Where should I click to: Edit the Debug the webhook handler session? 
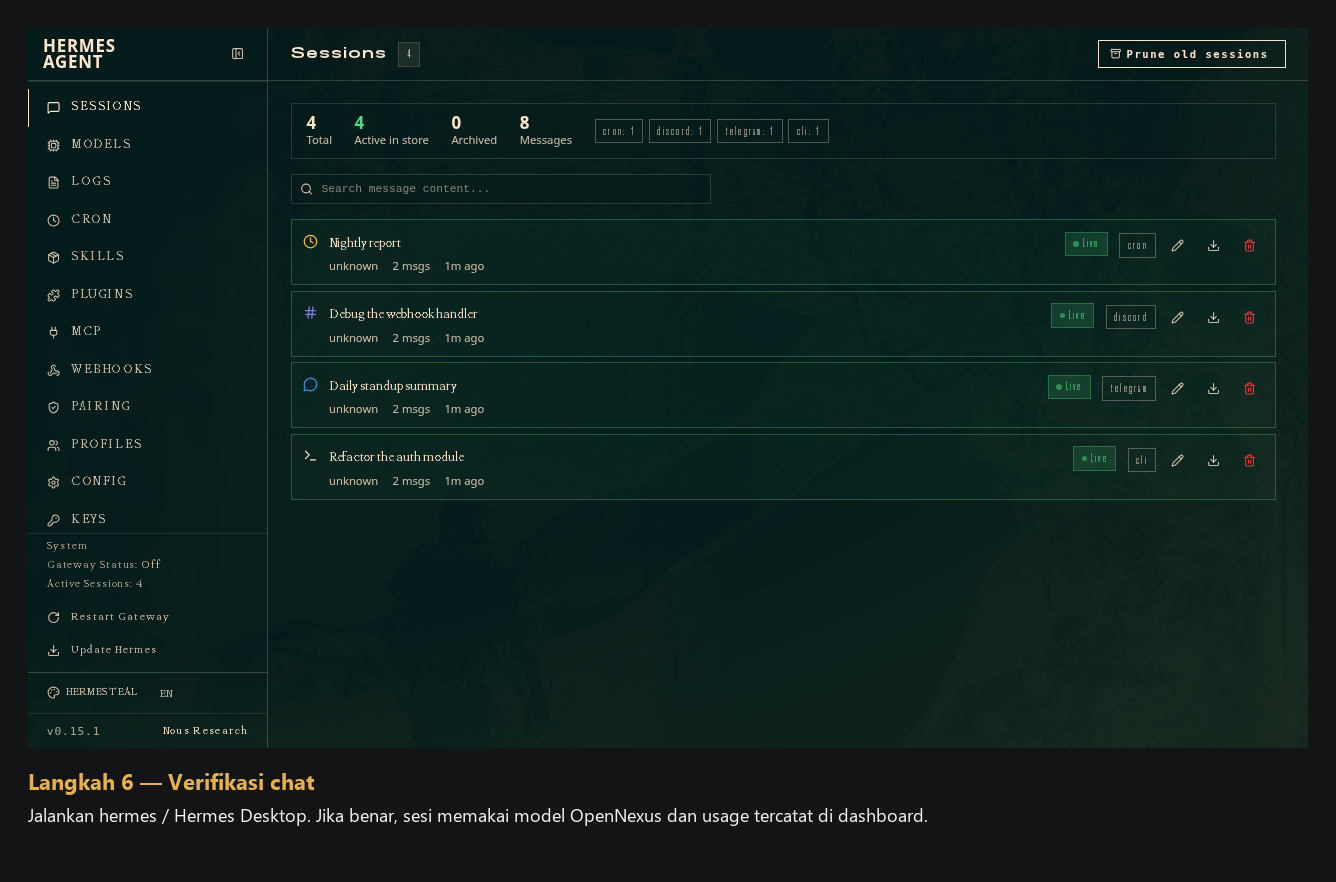coord(1177,318)
